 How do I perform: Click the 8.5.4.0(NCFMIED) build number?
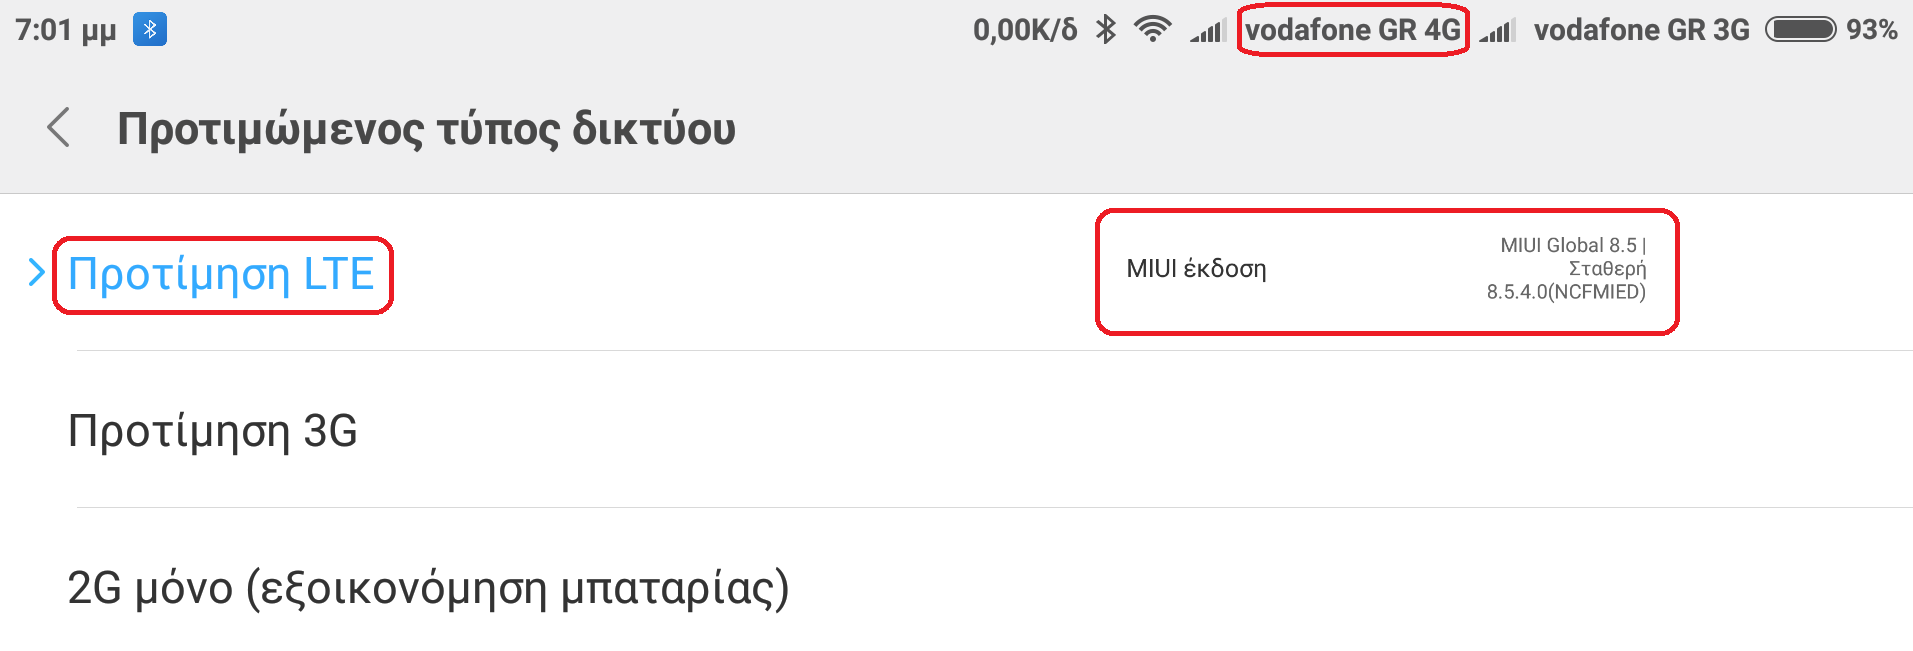[x=1565, y=292]
